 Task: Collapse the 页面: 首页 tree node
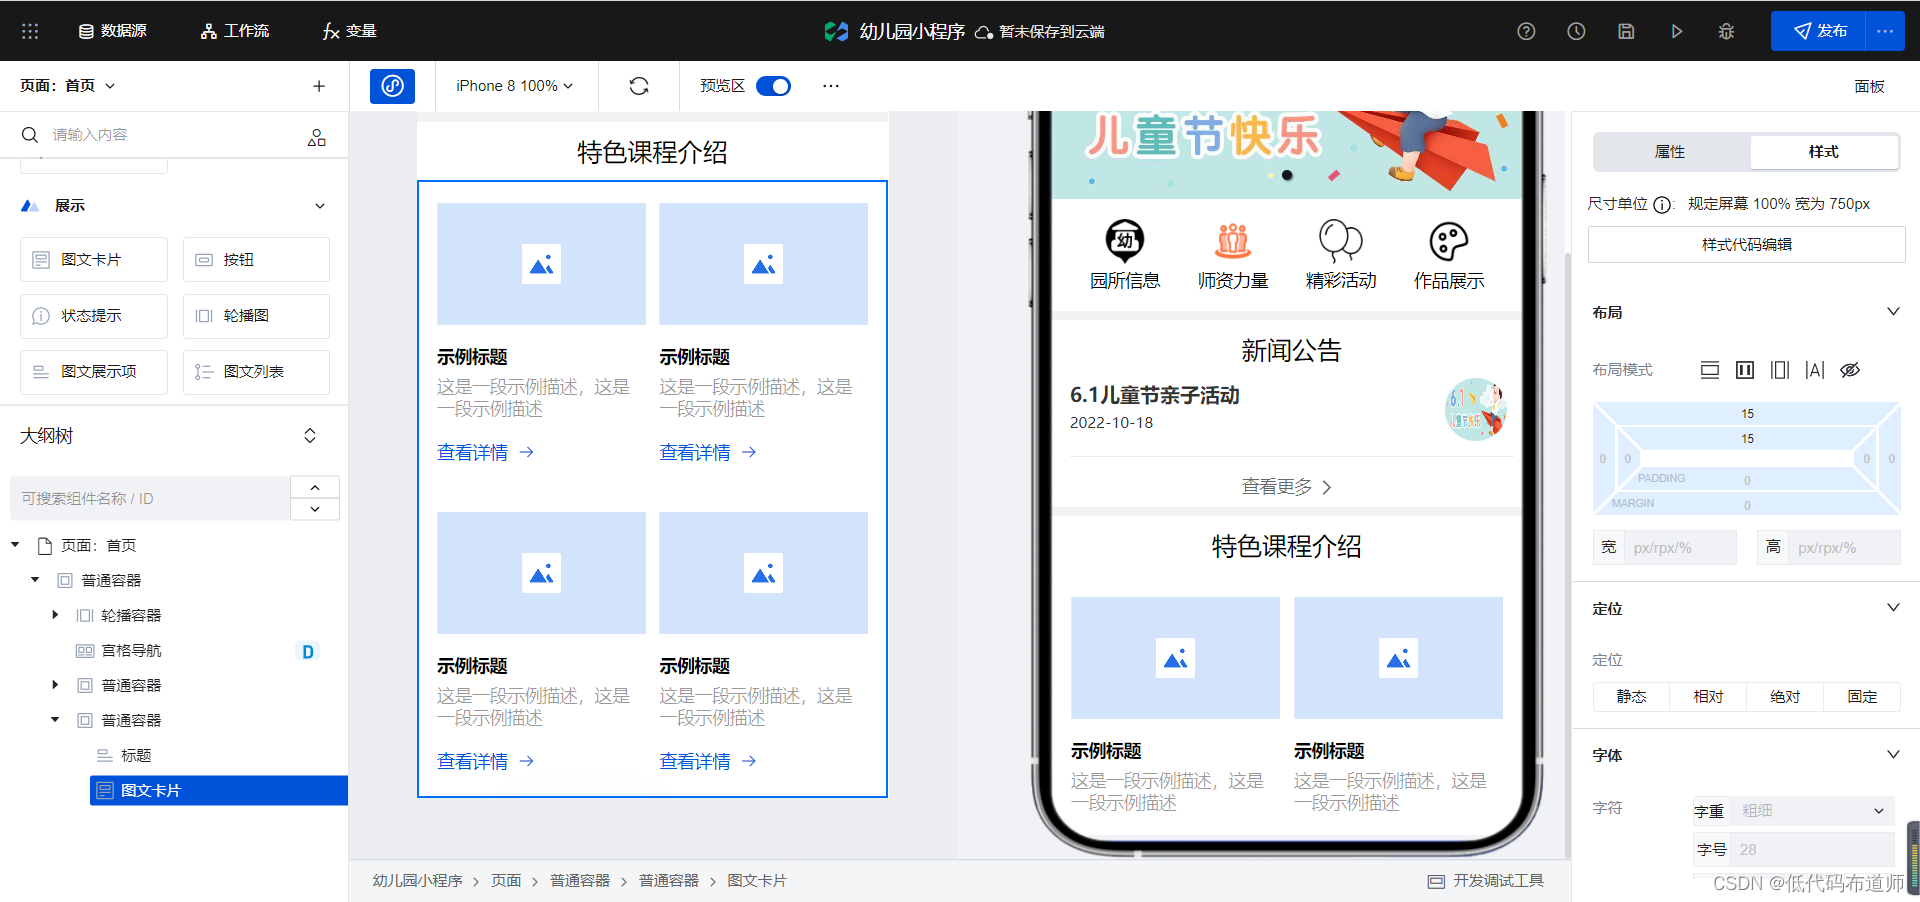pos(16,545)
